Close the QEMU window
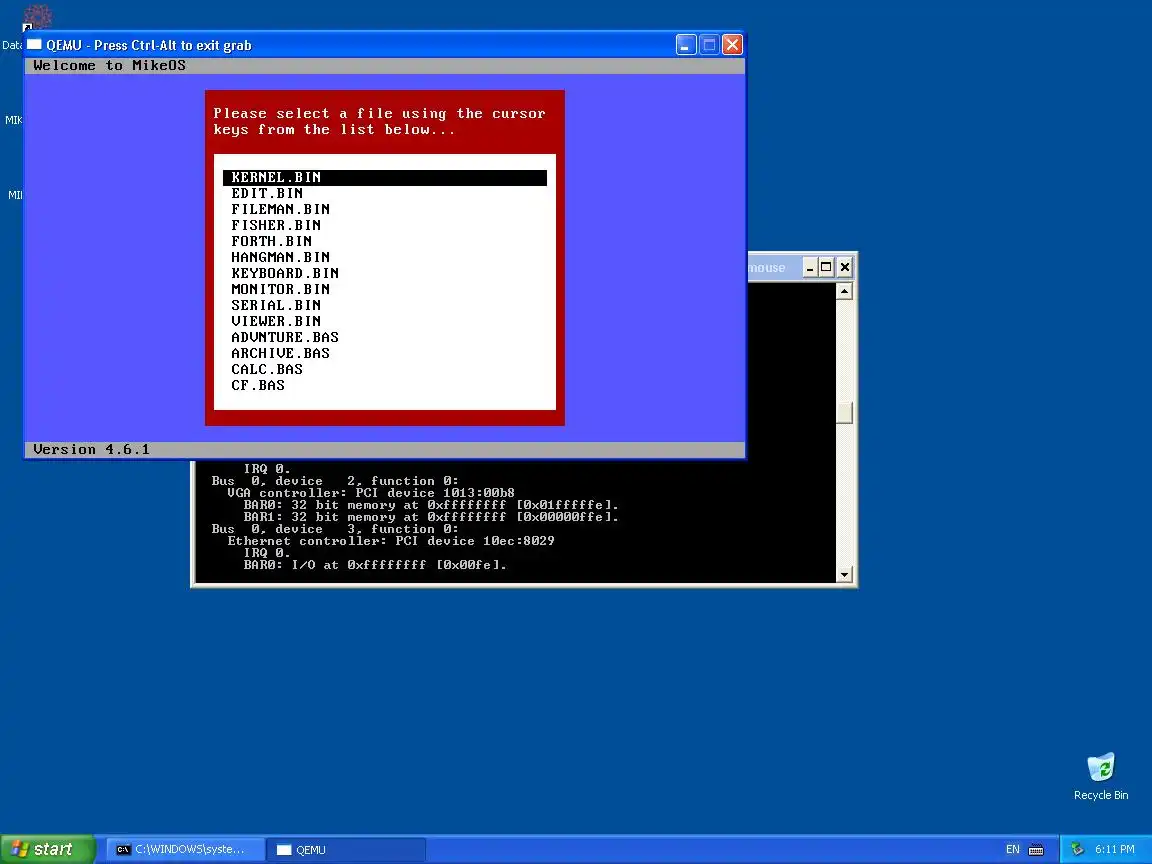This screenshot has height=864, width=1152. [732, 45]
